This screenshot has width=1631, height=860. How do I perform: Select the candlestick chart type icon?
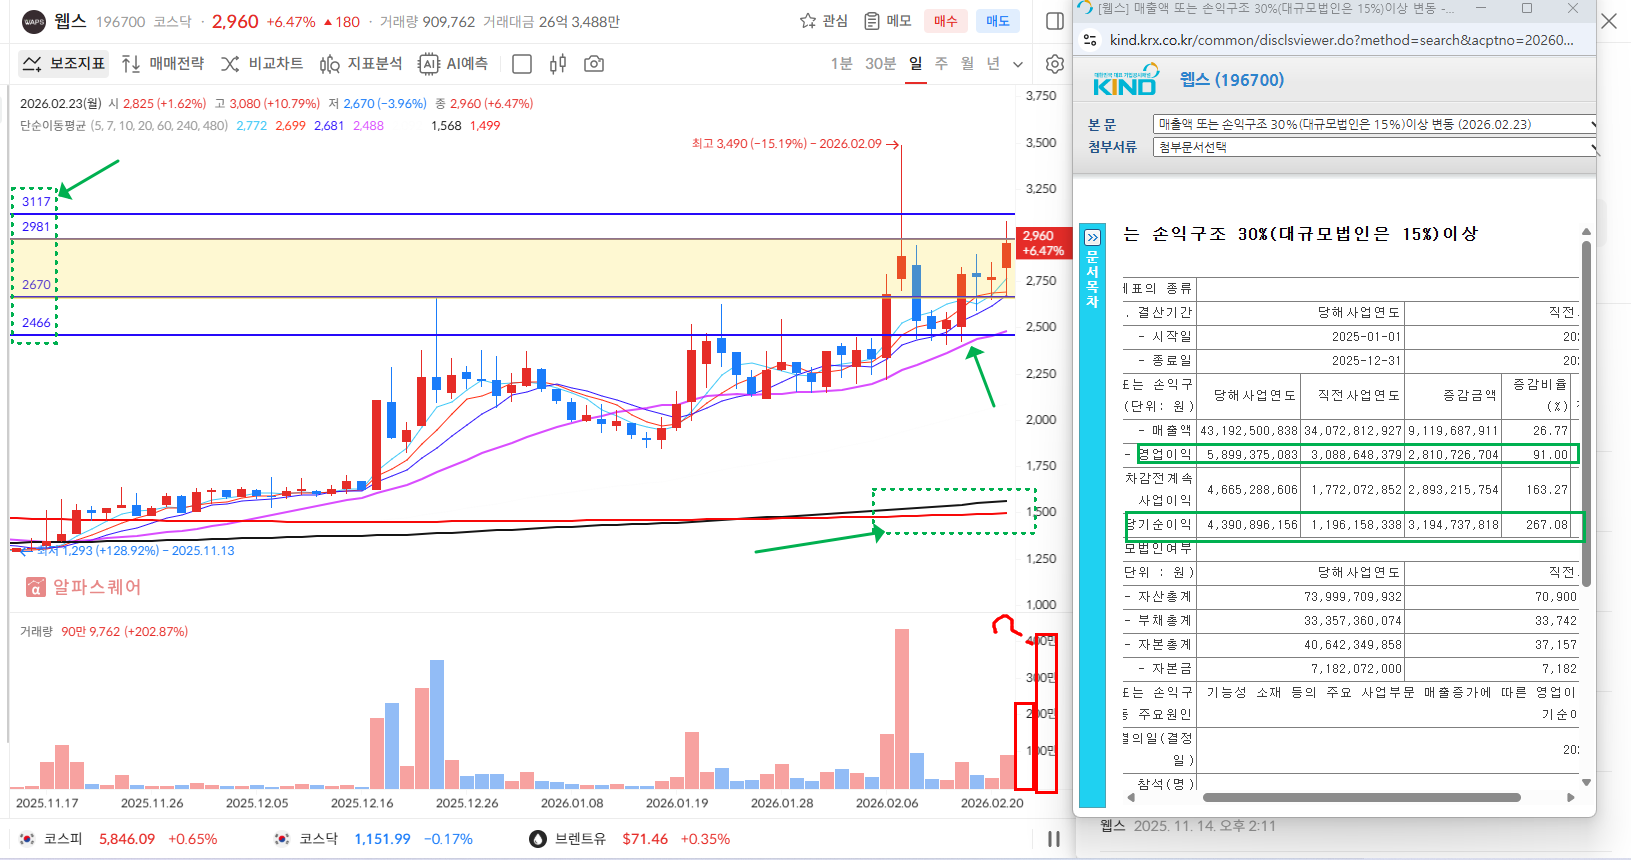pyautogui.click(x=558, y=64)
